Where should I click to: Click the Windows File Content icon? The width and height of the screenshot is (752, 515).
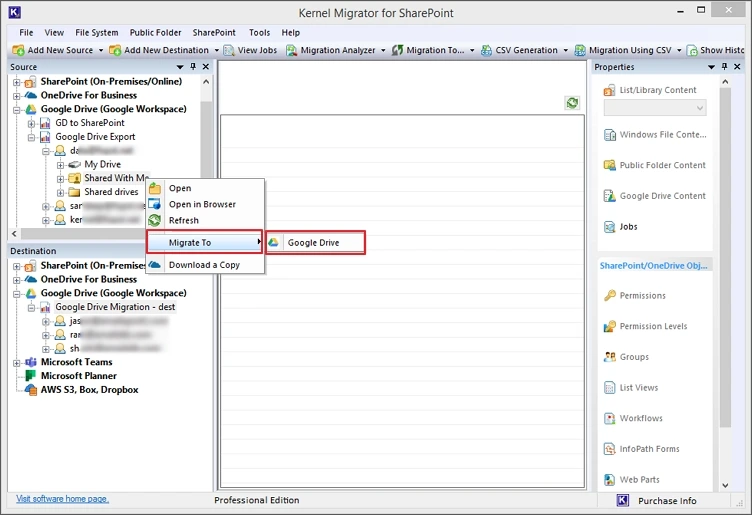point(609,135)
